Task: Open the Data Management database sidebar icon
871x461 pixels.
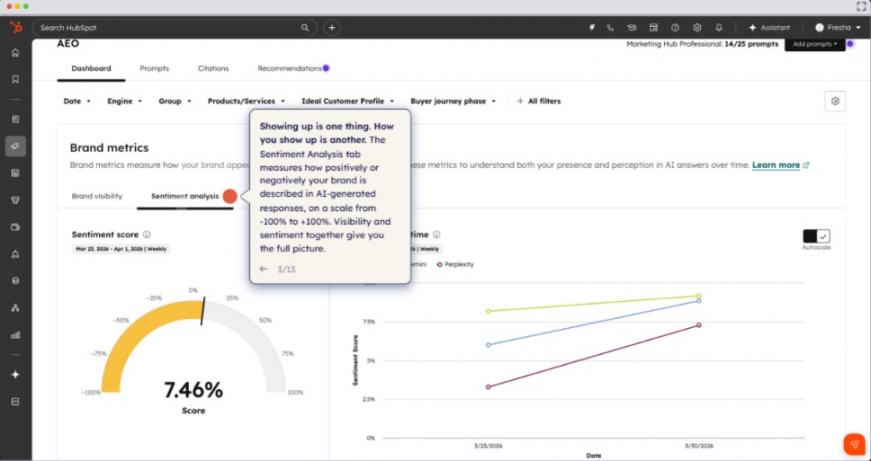Action: click(x=16, y=281)
